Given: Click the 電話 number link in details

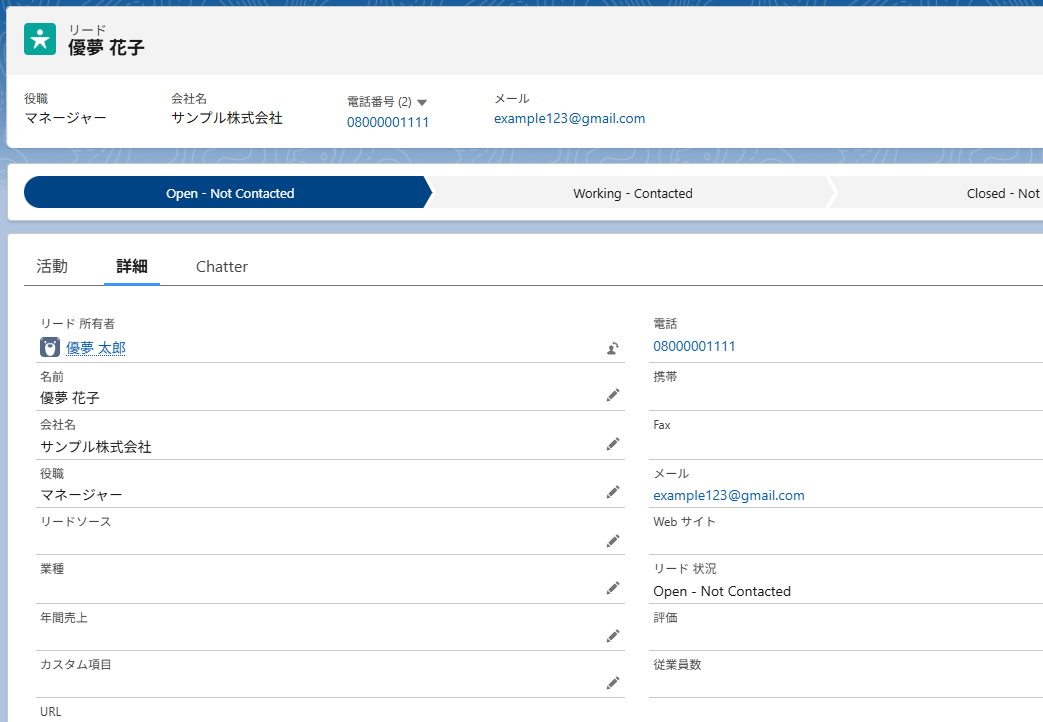Looking at the screenshot, I should (x=694, y=346).
